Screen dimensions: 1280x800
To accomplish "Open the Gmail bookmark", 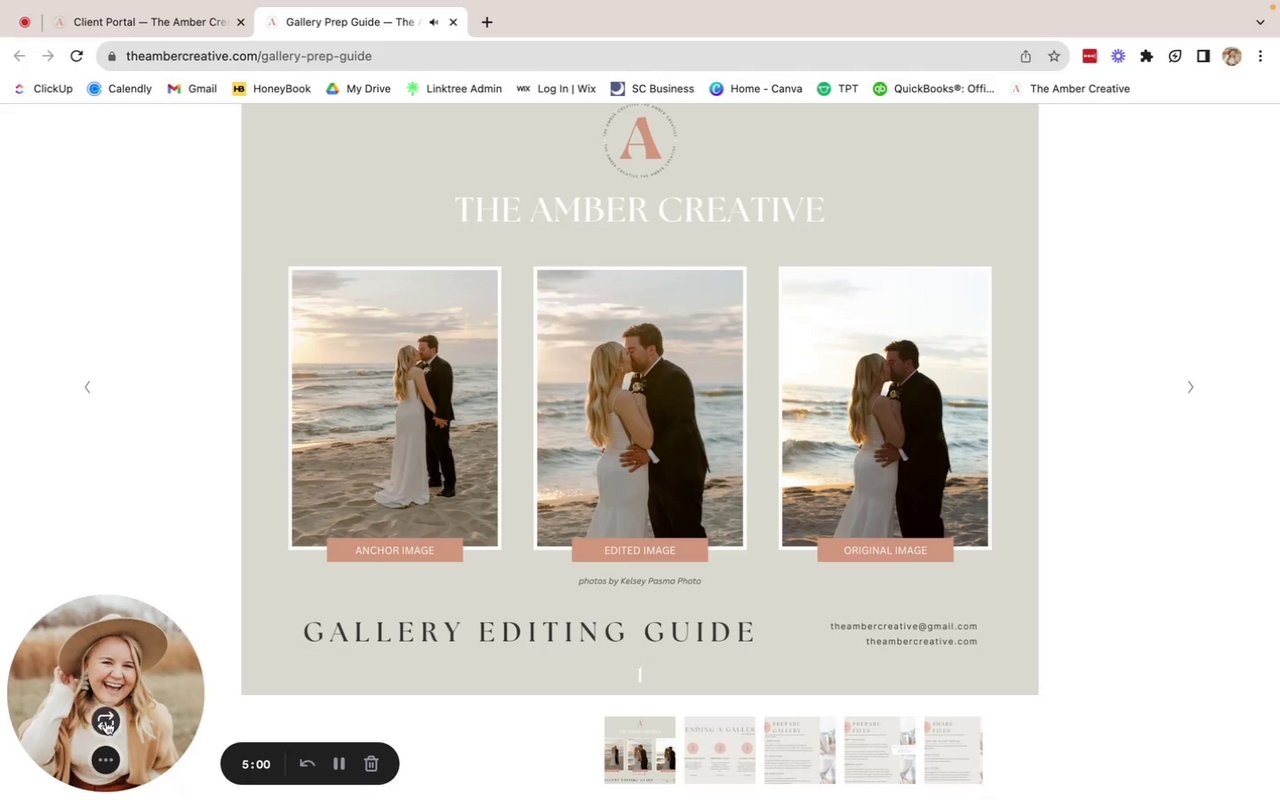I will tap(192, 89).
